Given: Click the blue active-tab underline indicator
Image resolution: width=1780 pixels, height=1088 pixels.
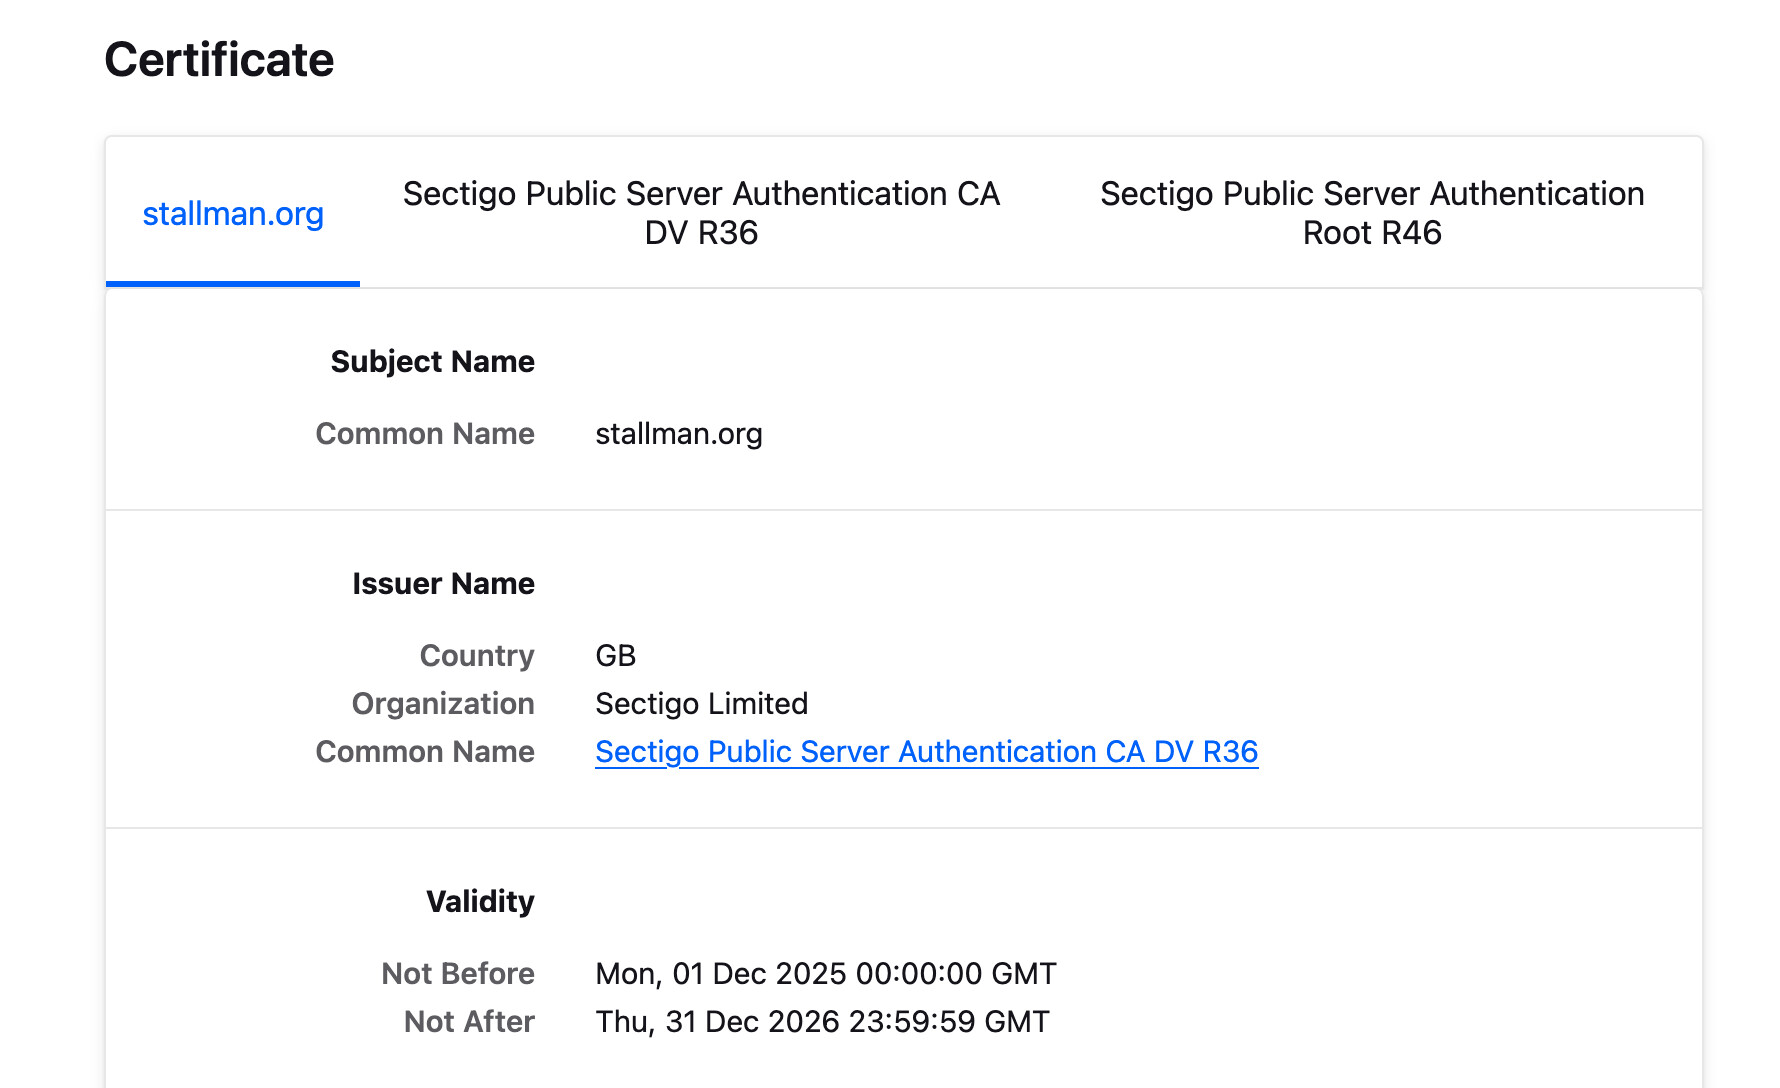Looking at the screenshot, I should pyautogui.click(x=233, y=284).
